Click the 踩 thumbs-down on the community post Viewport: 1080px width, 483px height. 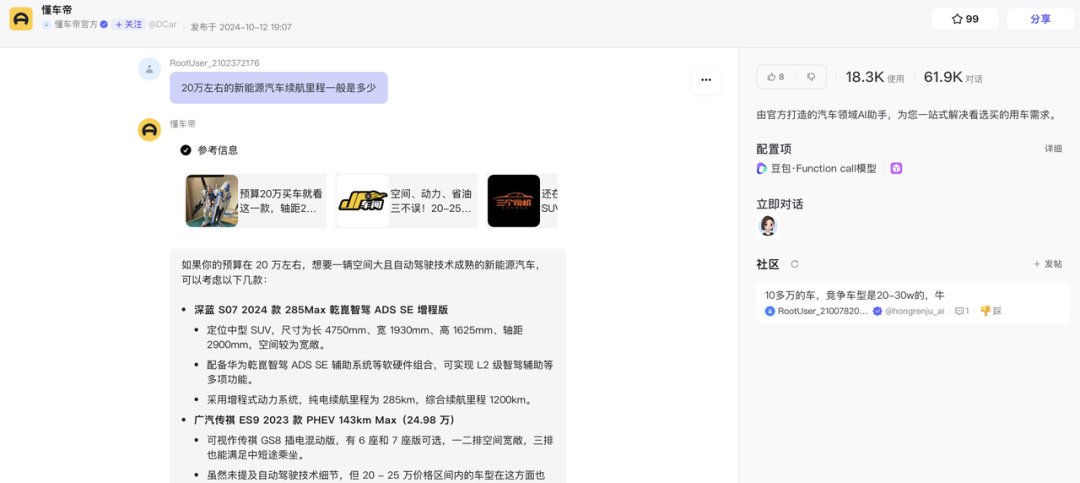coord(990,311)
